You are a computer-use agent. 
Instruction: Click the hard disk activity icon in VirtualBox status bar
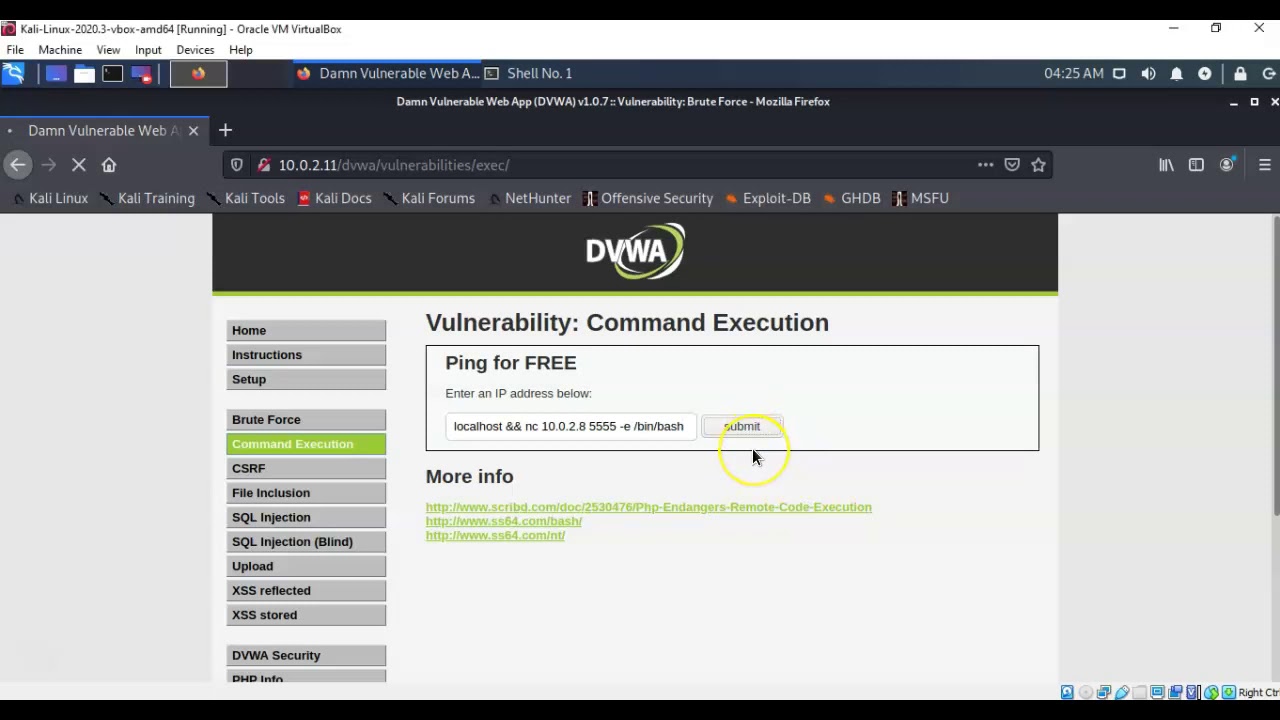click(x=1067, y=692)
